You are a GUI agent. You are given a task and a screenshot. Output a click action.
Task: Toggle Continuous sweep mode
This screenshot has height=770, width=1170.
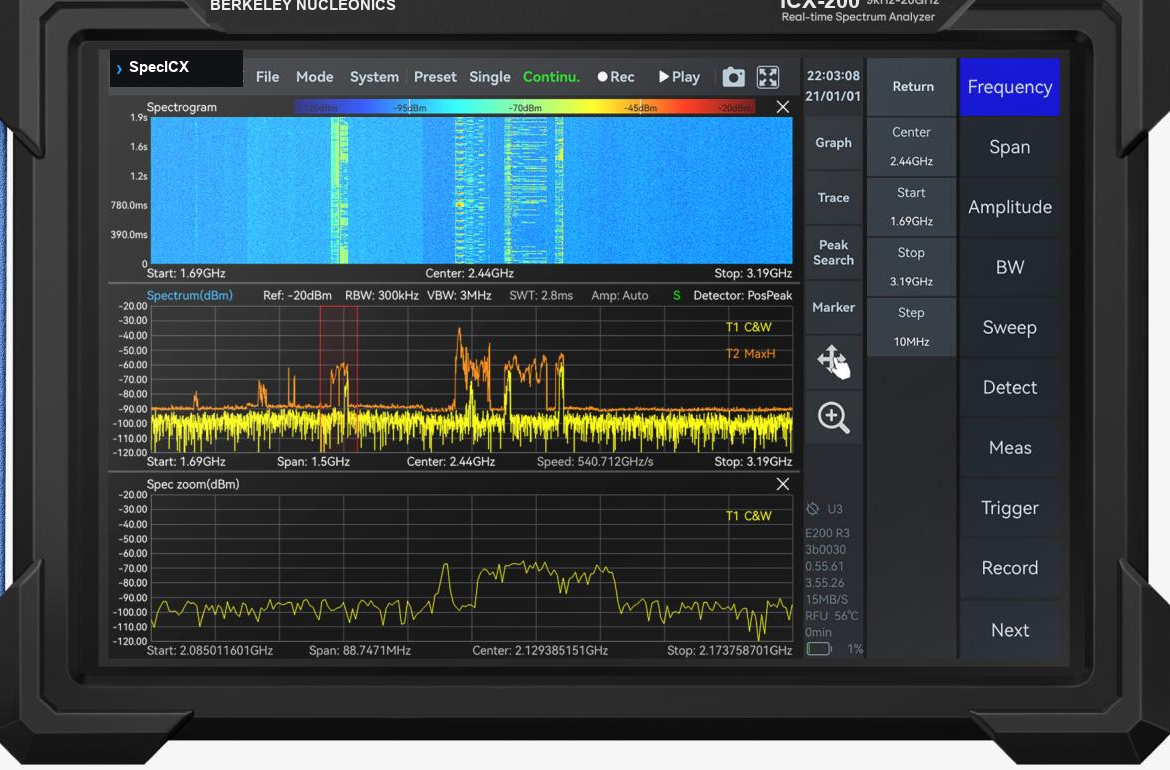coord(551,77)
